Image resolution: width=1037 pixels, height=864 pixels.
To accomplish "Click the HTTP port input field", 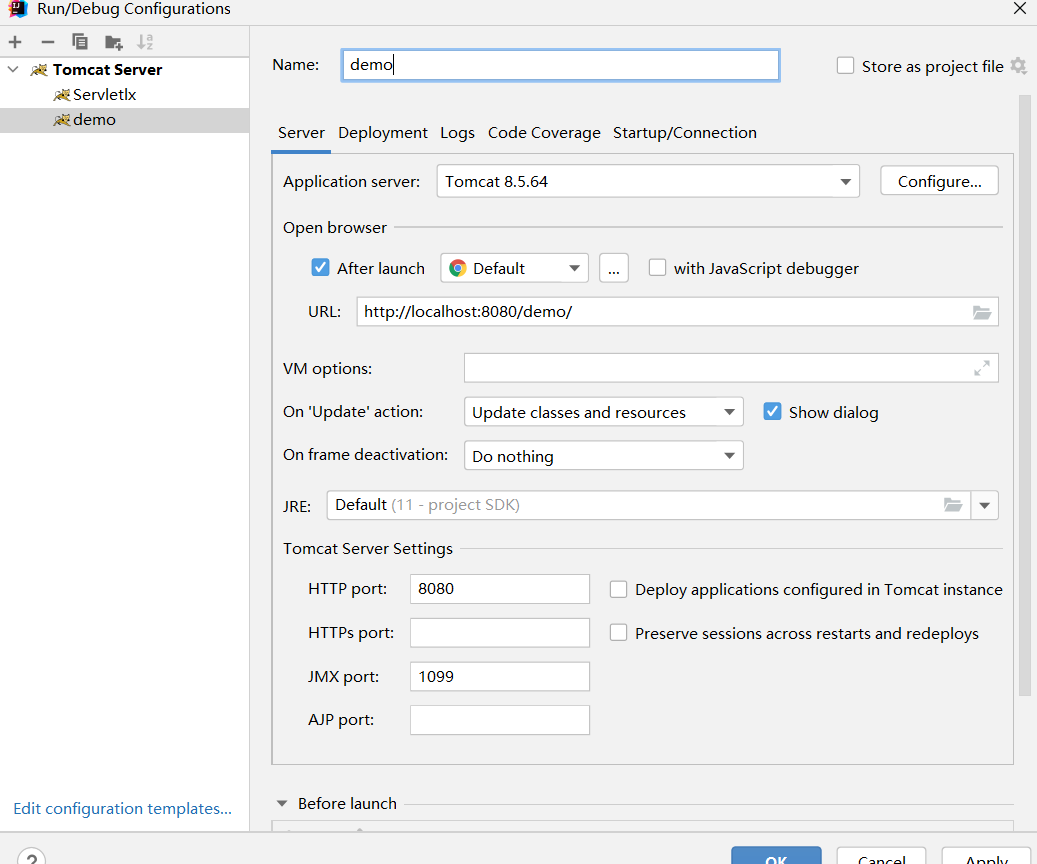I will 499,589.
